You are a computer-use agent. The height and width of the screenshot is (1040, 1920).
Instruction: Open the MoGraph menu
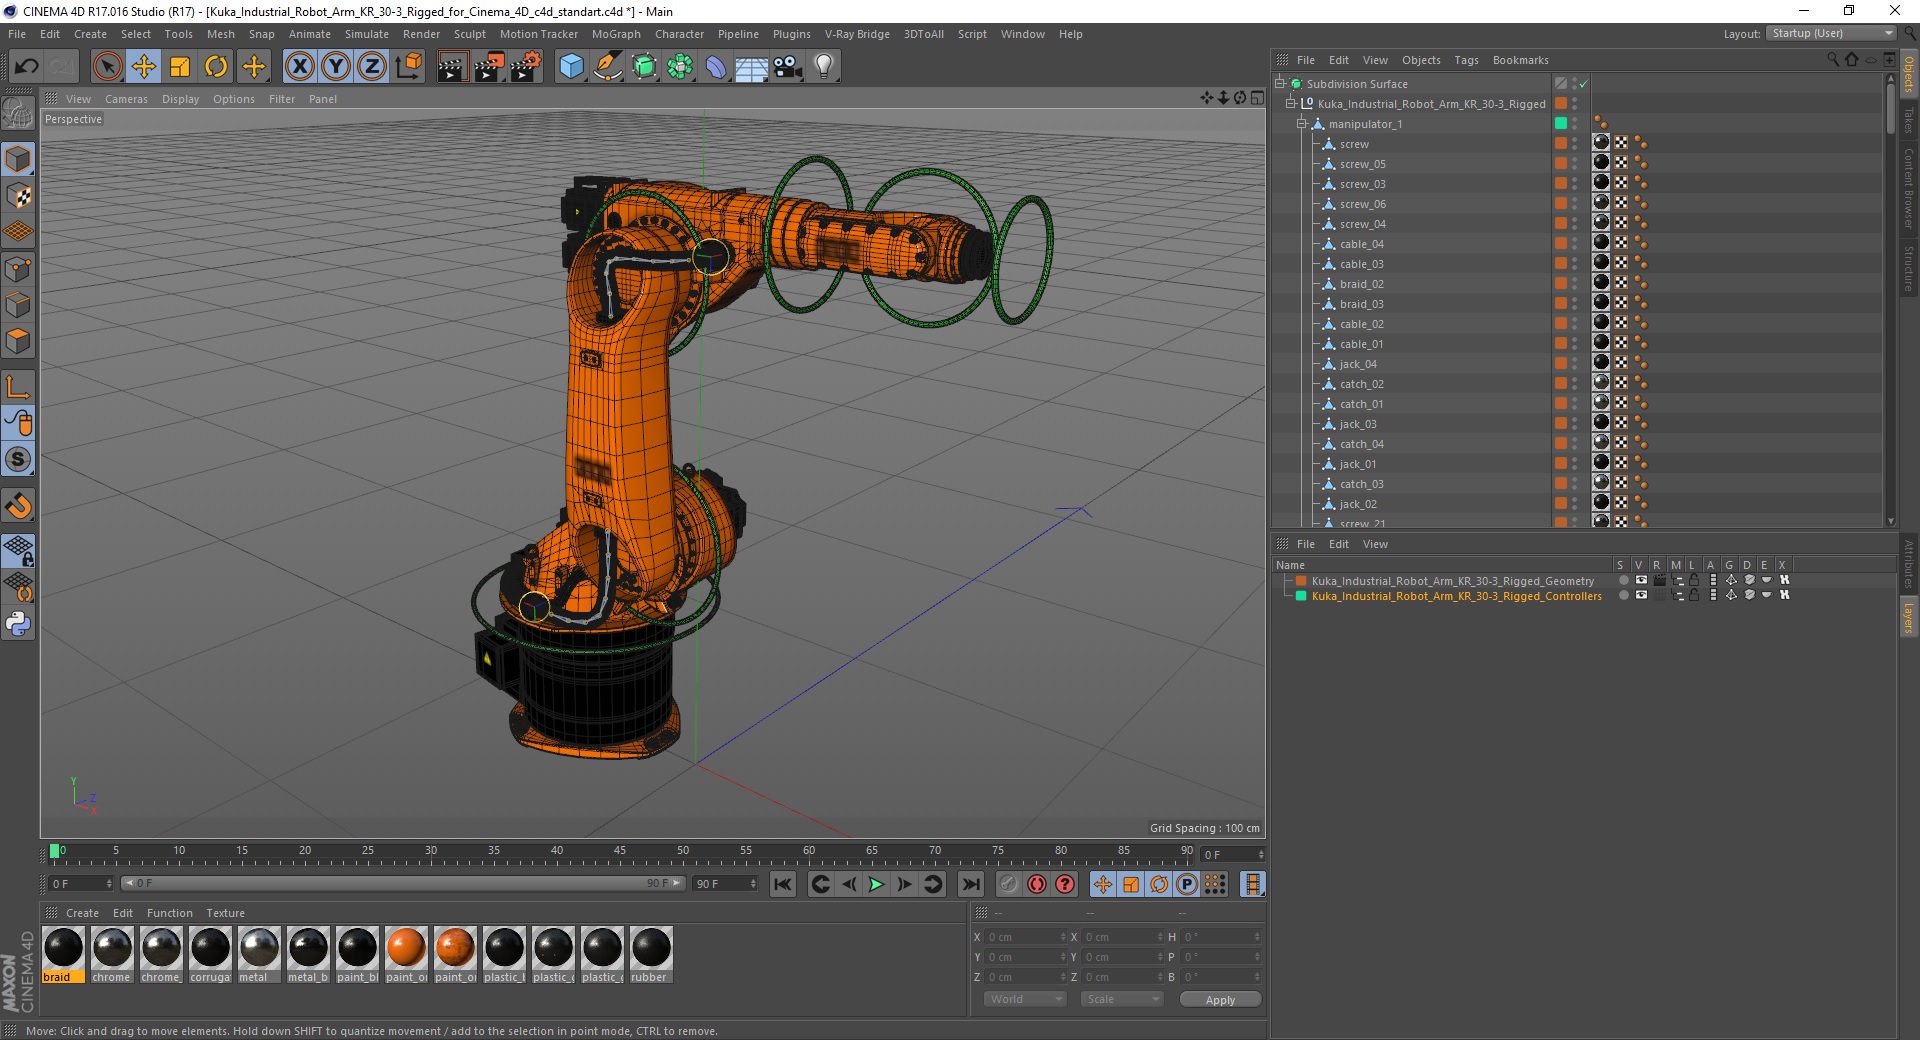pos(616,34)
